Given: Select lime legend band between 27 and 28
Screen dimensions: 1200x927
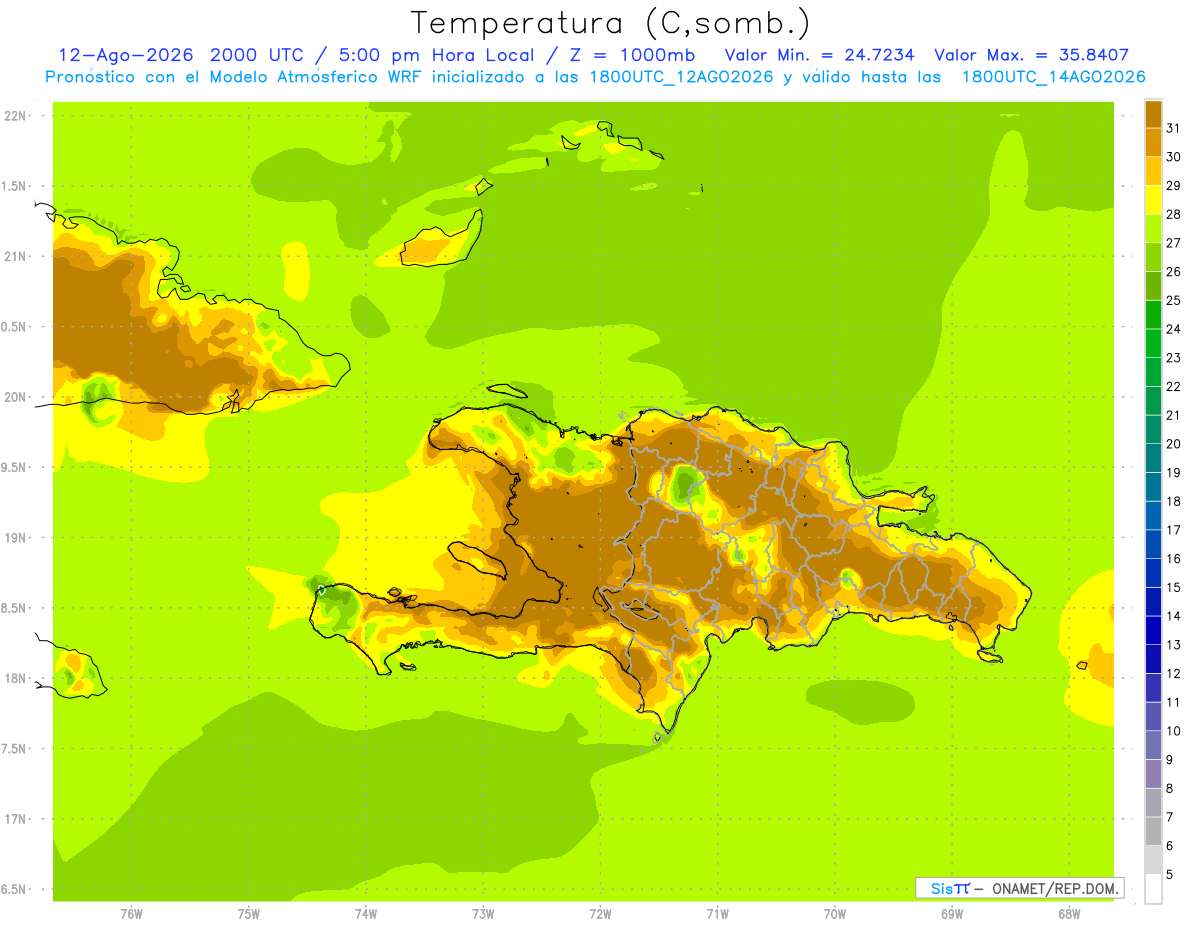Looking at the screenshot, I should (1153, 228).
